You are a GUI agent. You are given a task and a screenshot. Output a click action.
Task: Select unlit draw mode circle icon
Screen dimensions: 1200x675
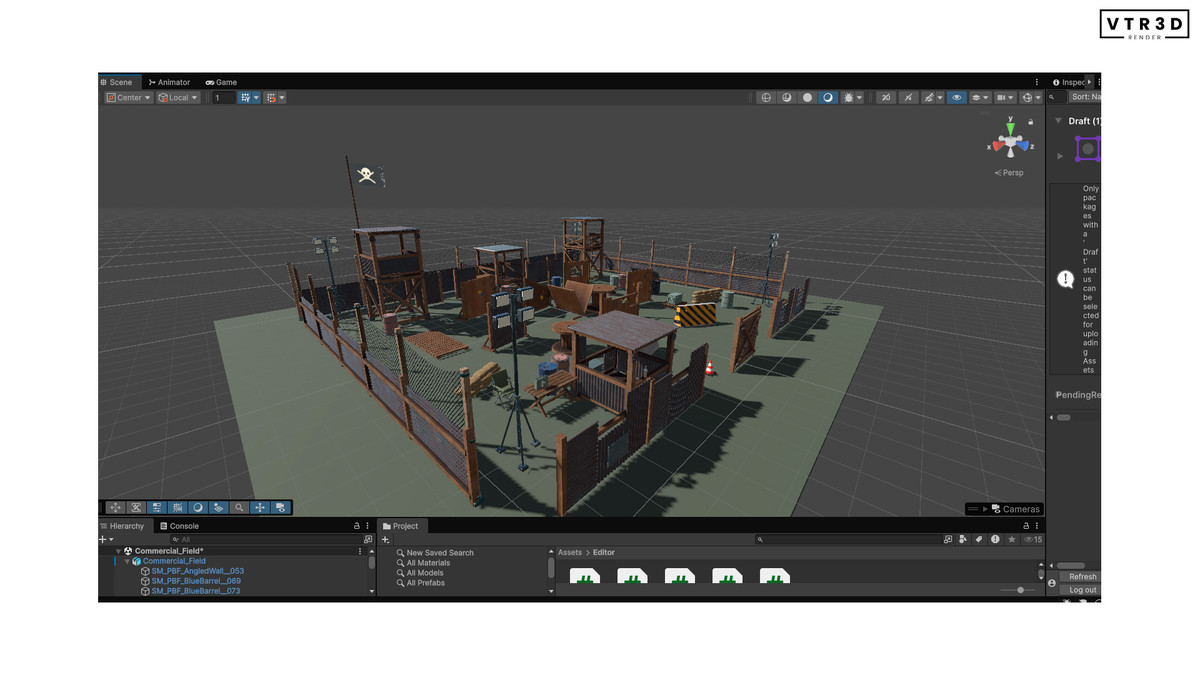click(807, 98)
